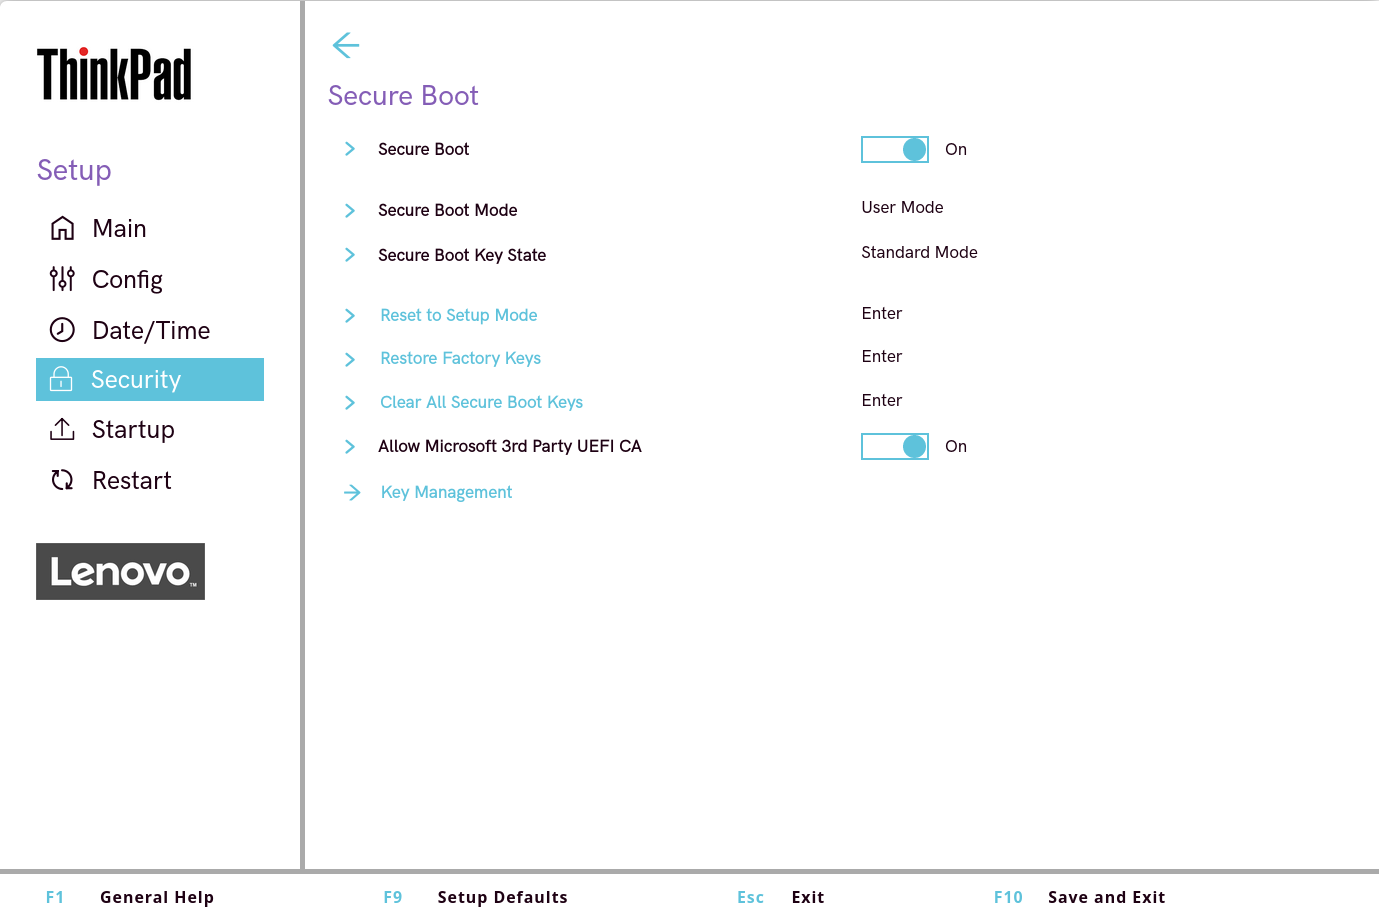Expand chevron next to Reset to Setup Mode

tap(350, 315)
